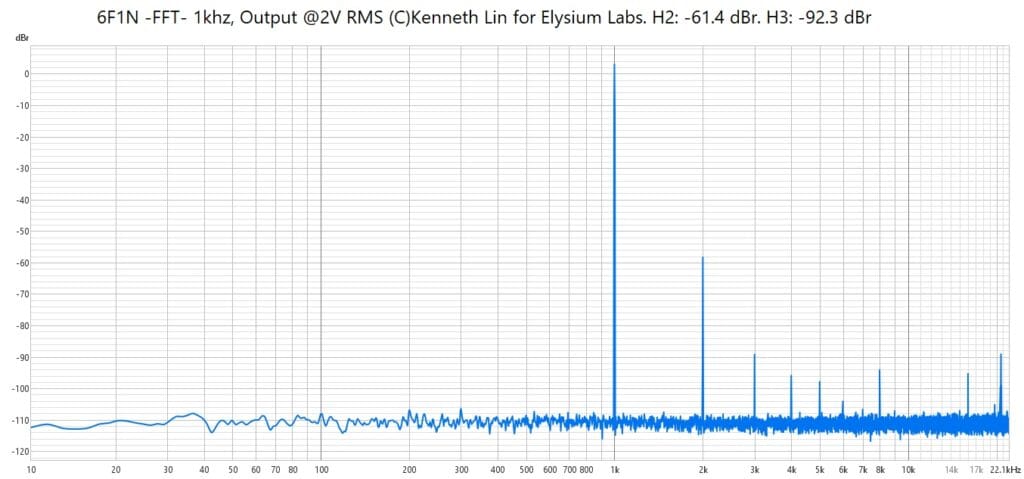The image size is (1024, 479).
Task: Click the 7k frequency axis label
Action: click(863, 470)
